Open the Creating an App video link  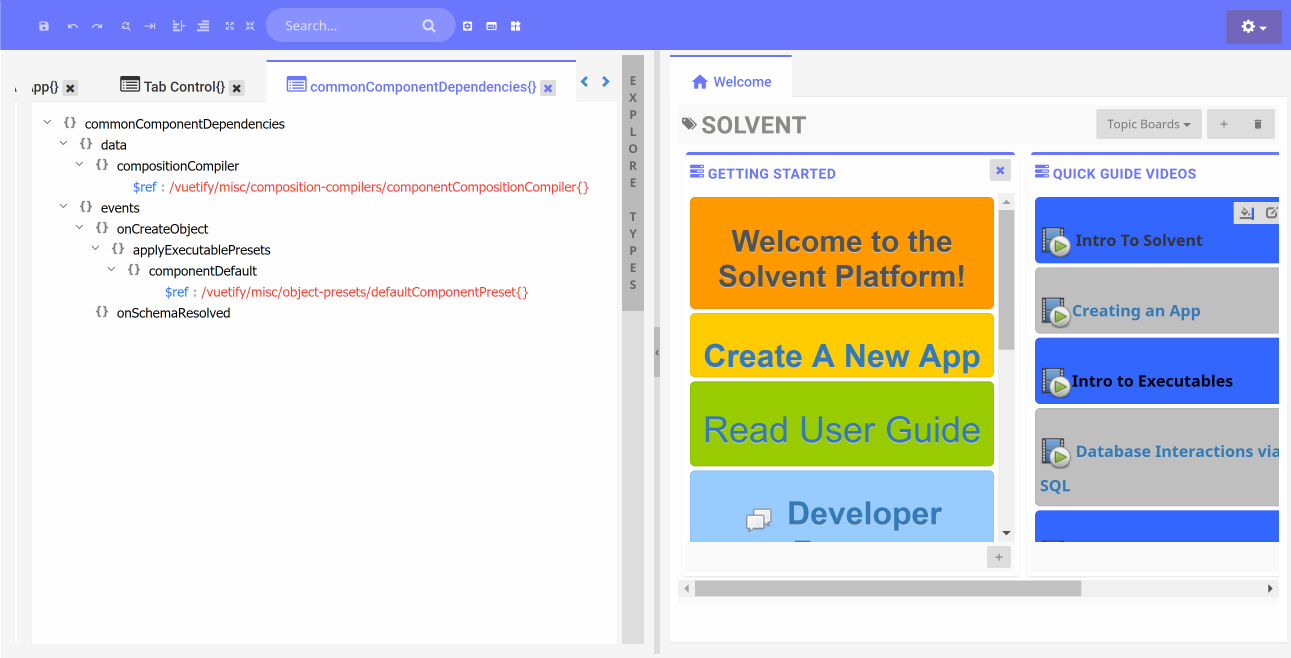pos(1135,311)
